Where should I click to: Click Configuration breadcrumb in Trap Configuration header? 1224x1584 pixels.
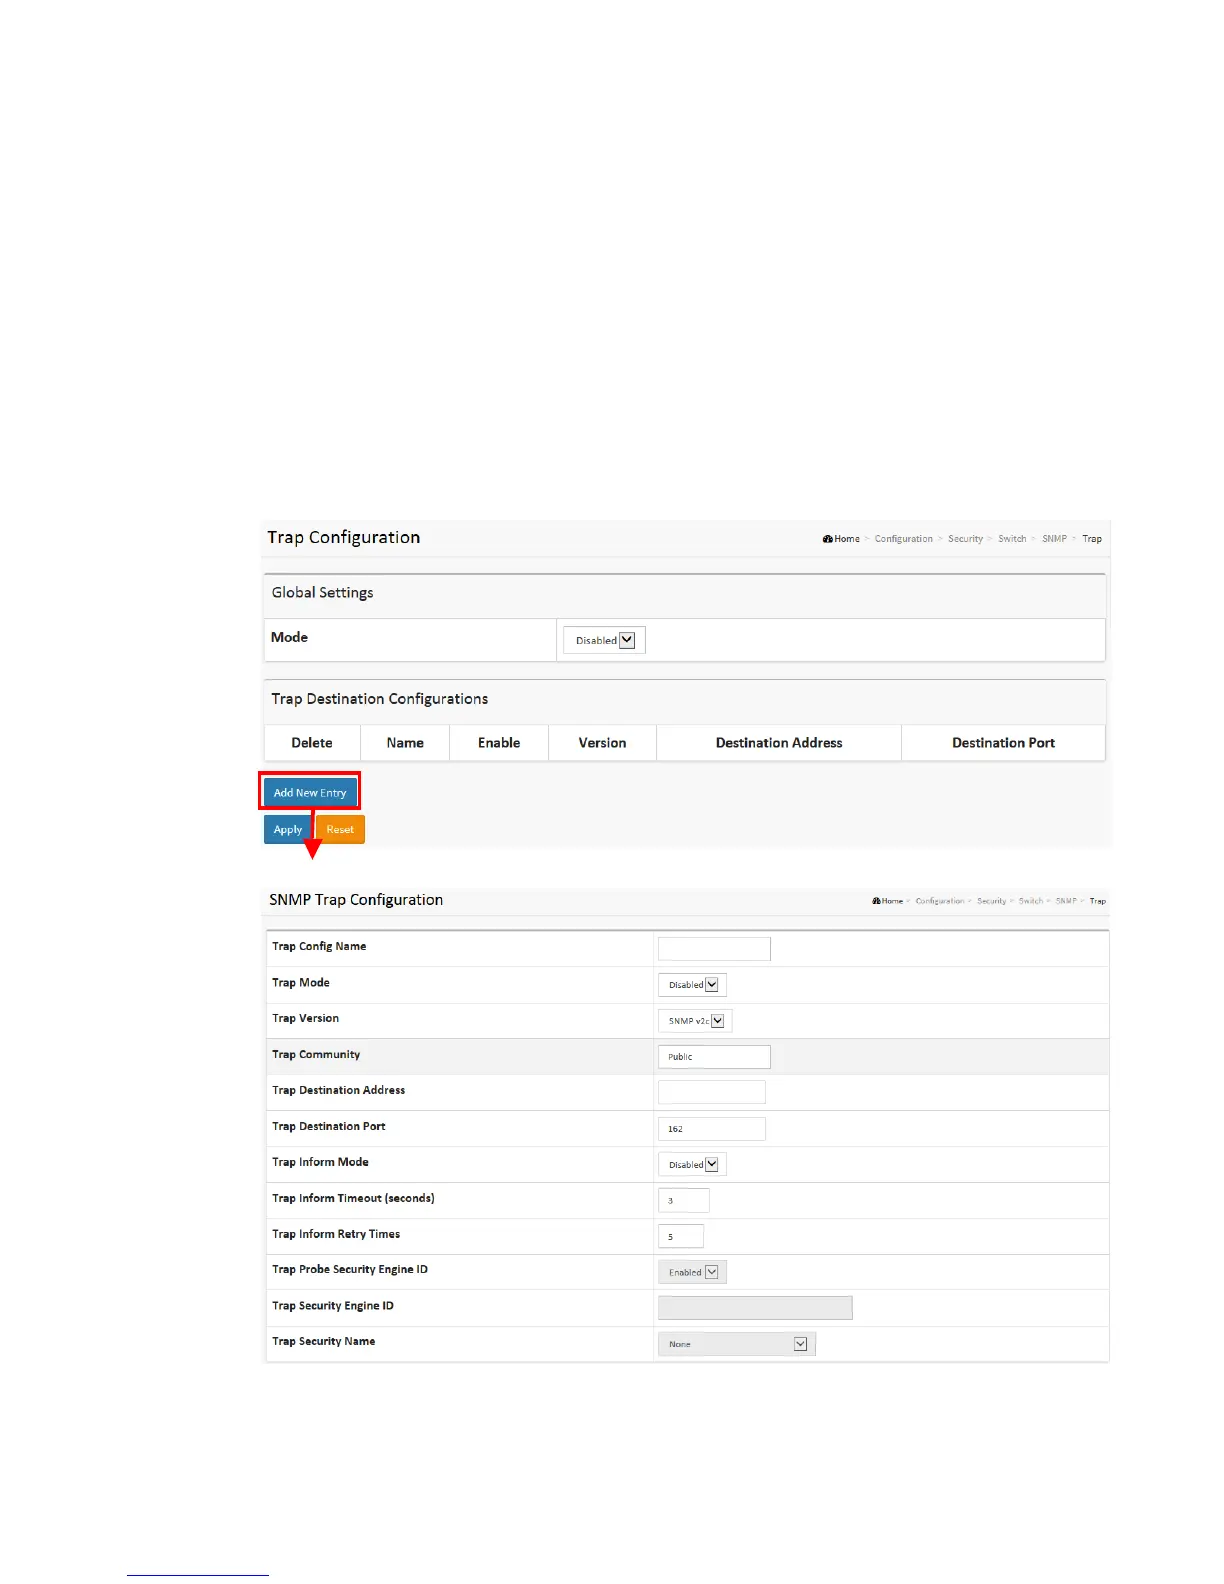pyautogui.click(x=904, y=539)
